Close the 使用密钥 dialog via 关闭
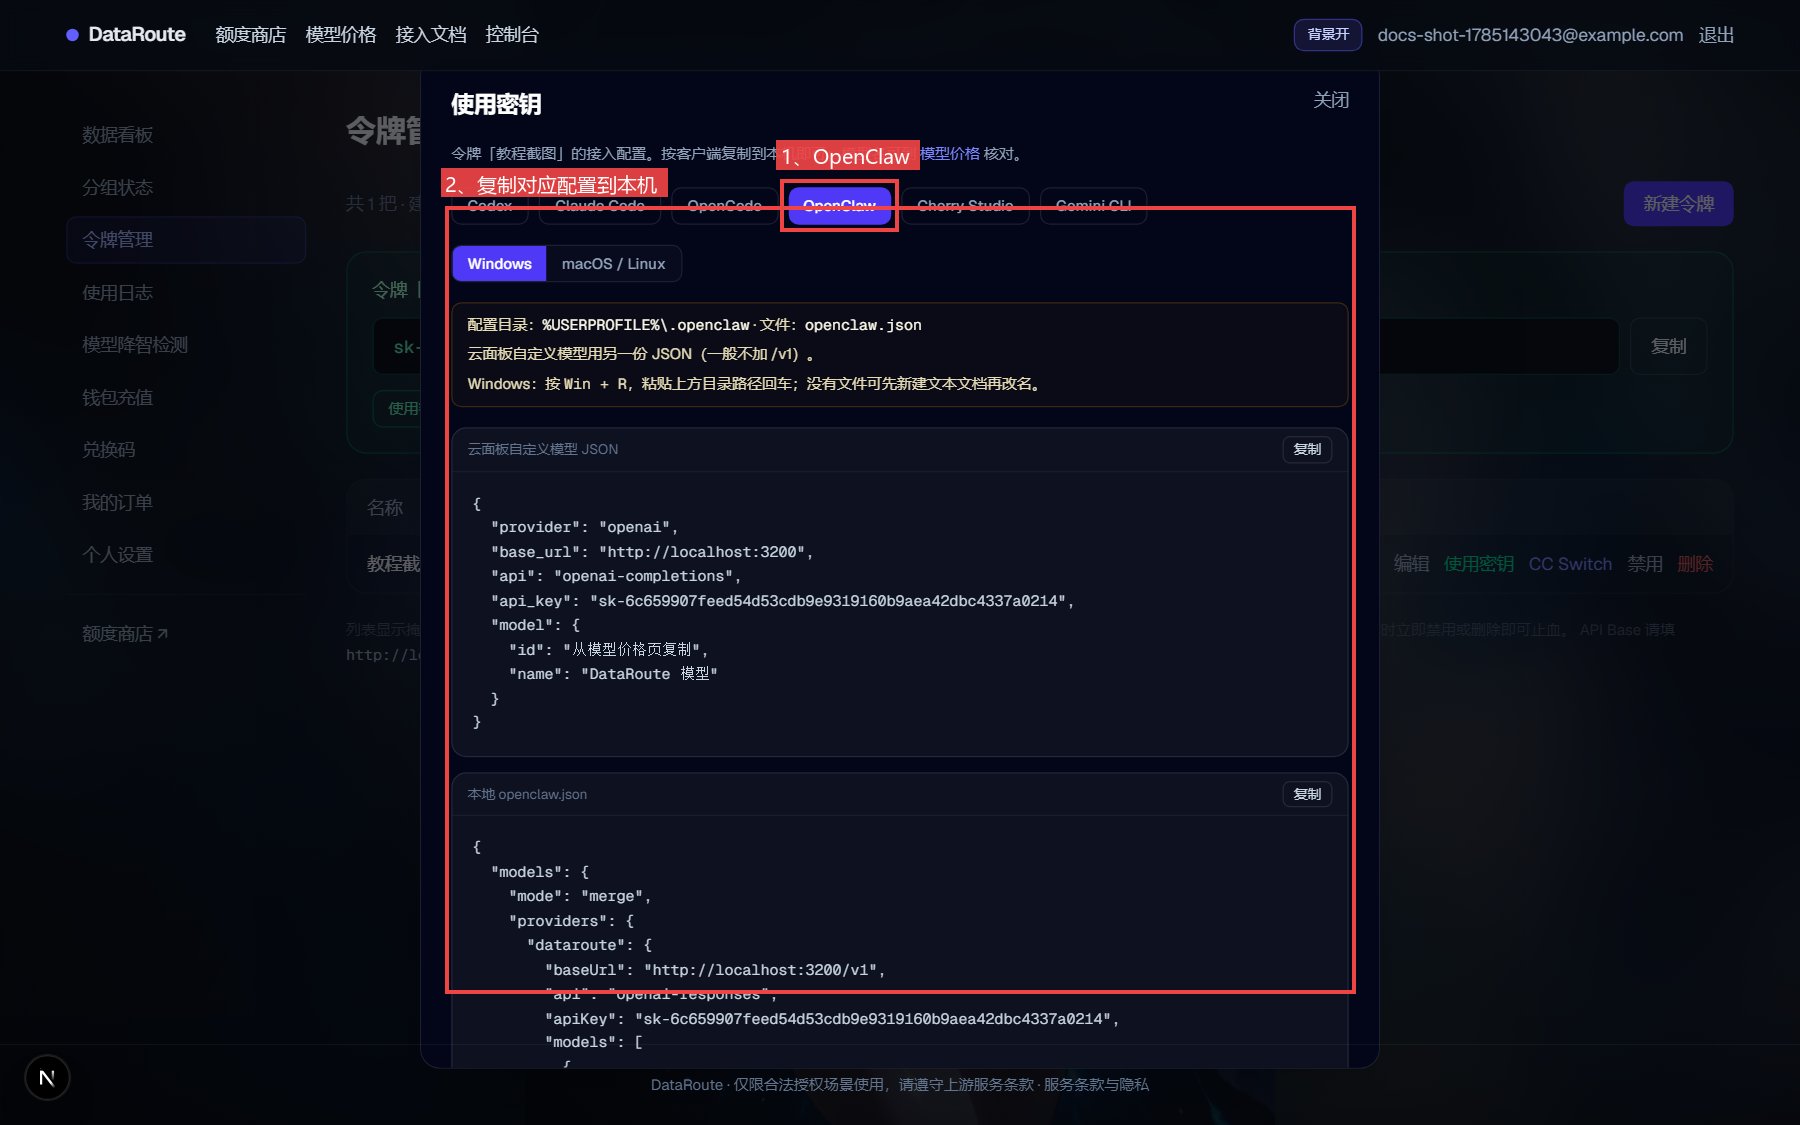The height and width of the screenshot is (1125, 1800). (x=1331, y=100)
